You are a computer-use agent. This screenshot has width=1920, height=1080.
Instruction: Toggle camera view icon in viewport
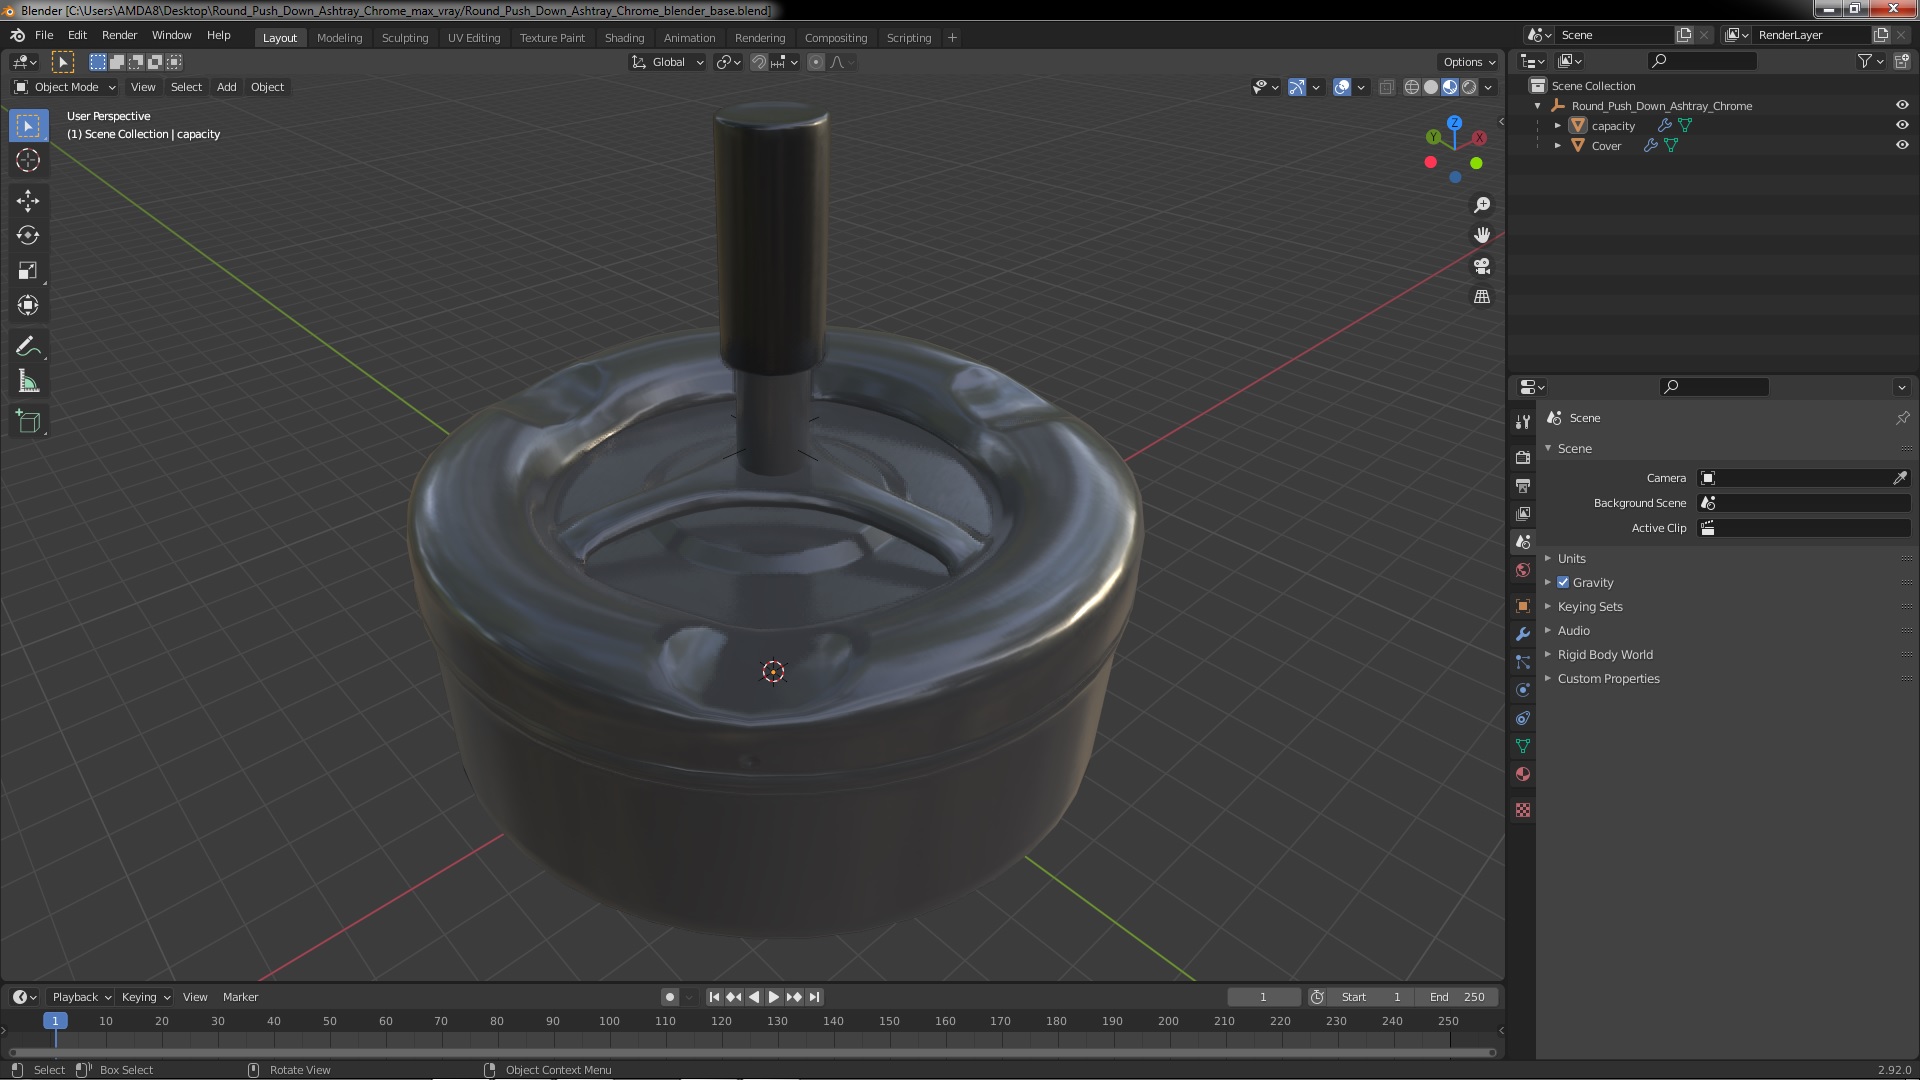pos(1482,266)
